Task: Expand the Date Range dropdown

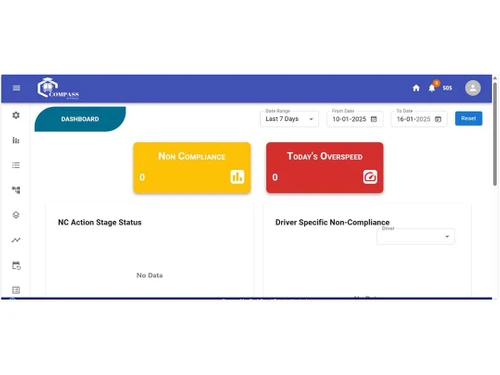Action: [x=289, y=119]
